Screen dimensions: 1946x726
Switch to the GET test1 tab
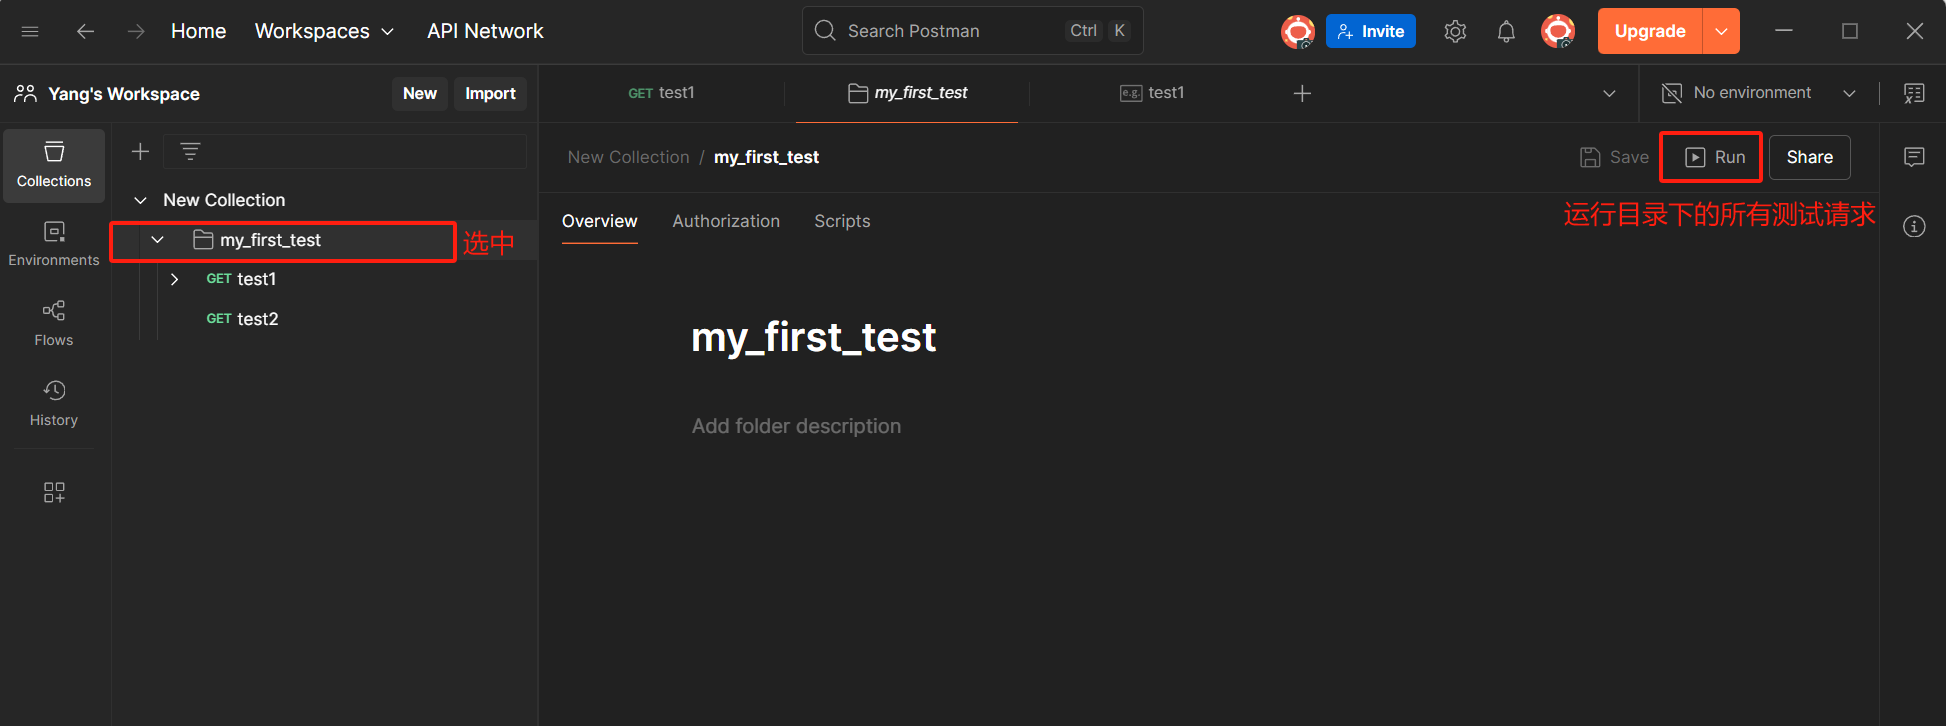point(661,93)
